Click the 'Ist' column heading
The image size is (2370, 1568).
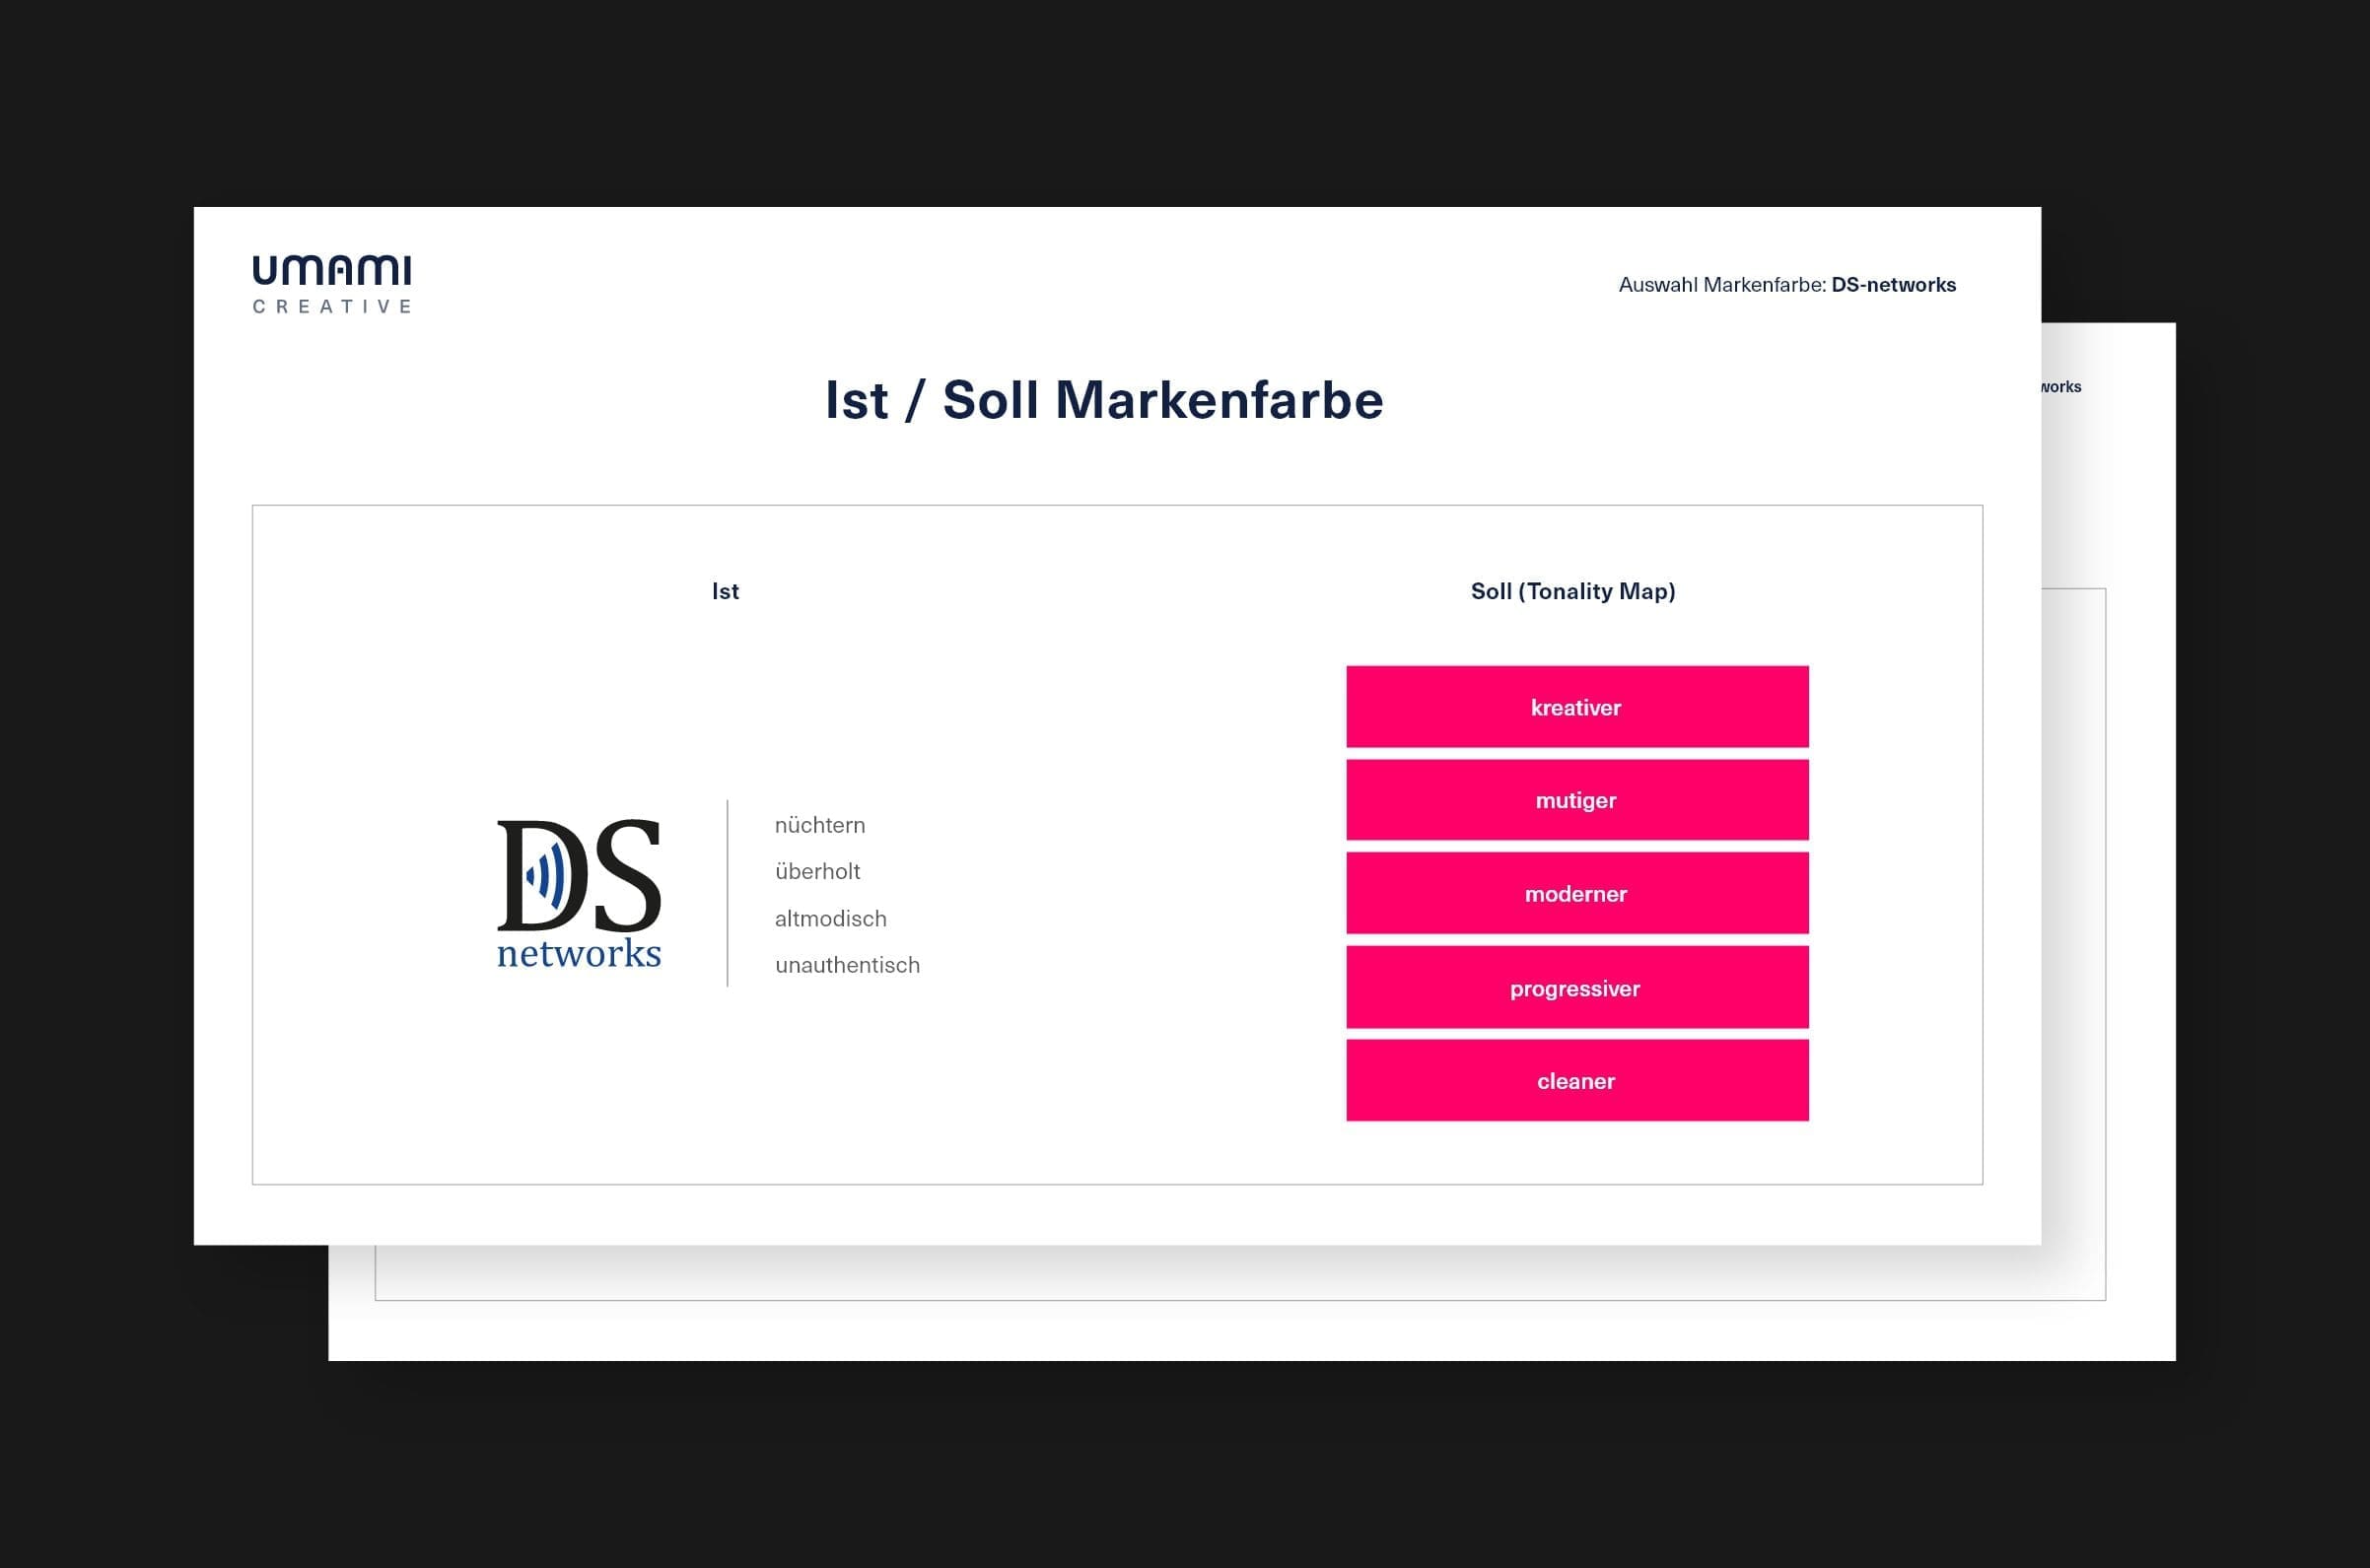tap(725, 591)
